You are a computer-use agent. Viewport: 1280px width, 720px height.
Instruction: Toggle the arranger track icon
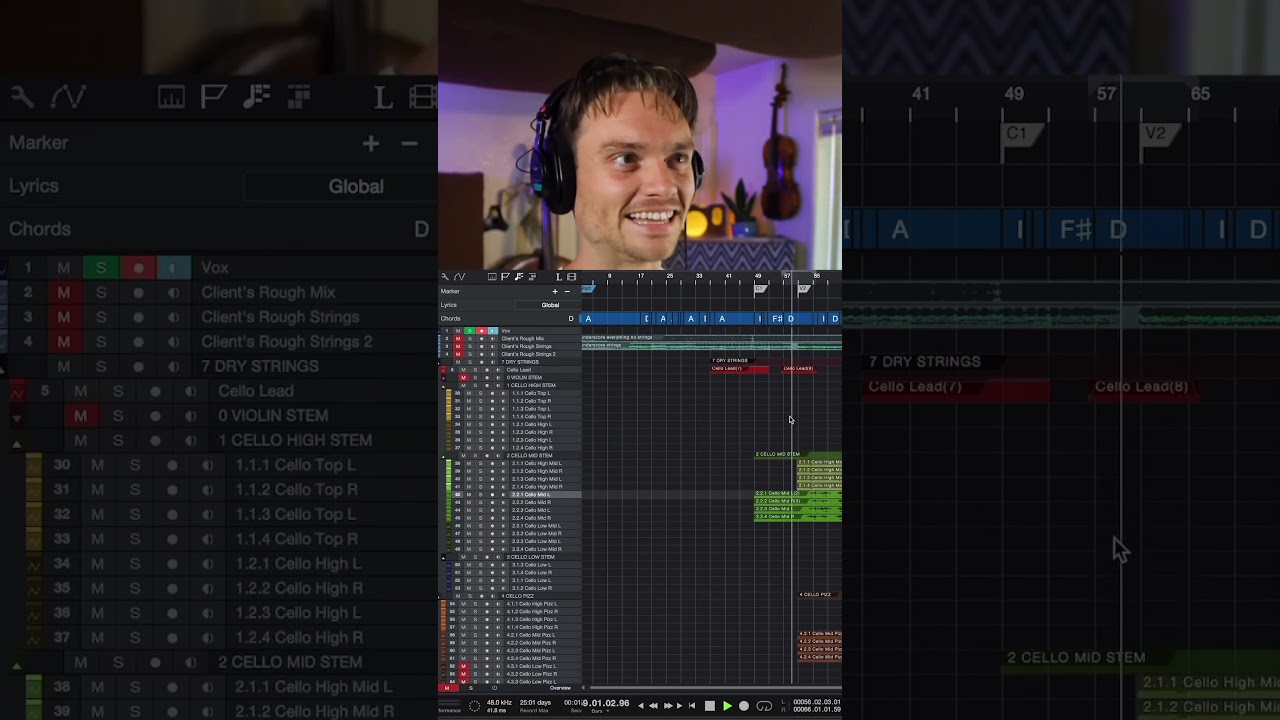[492, 276]
